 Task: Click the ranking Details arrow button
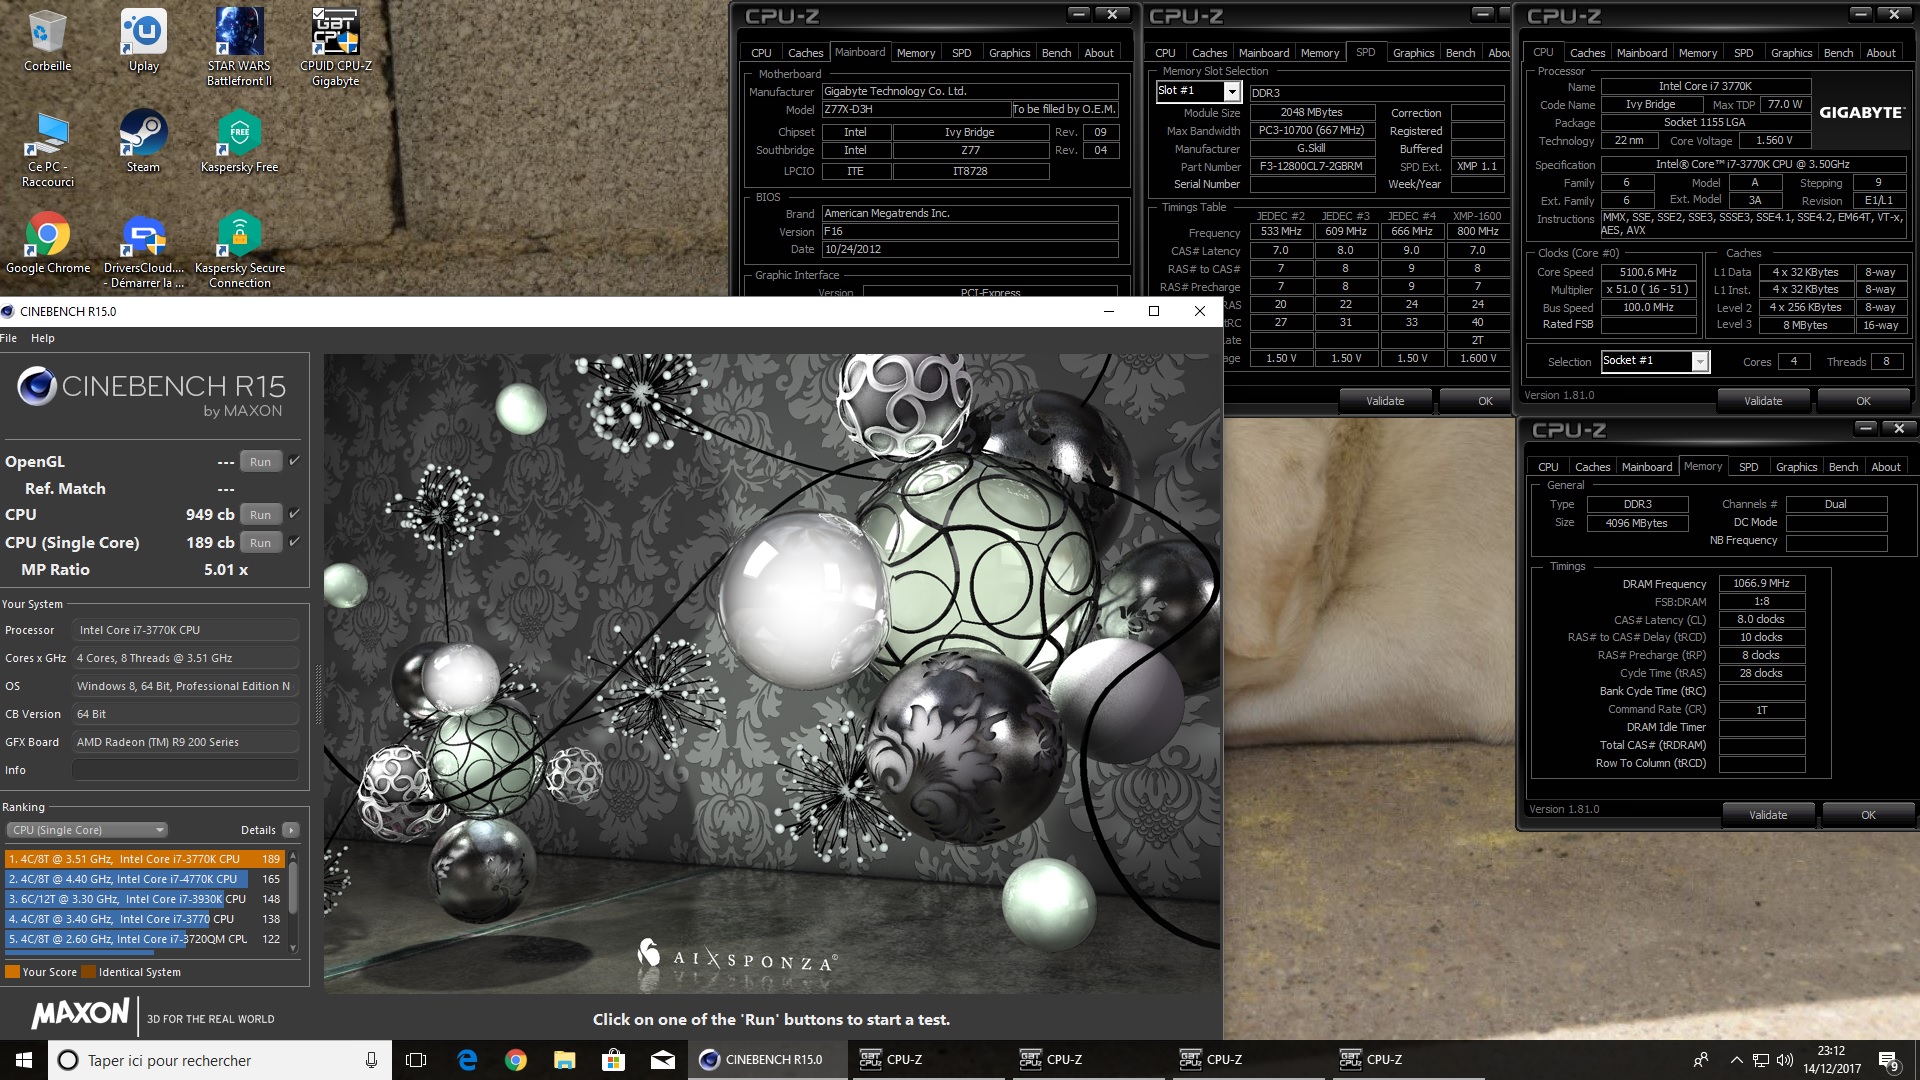coord(290,830)
